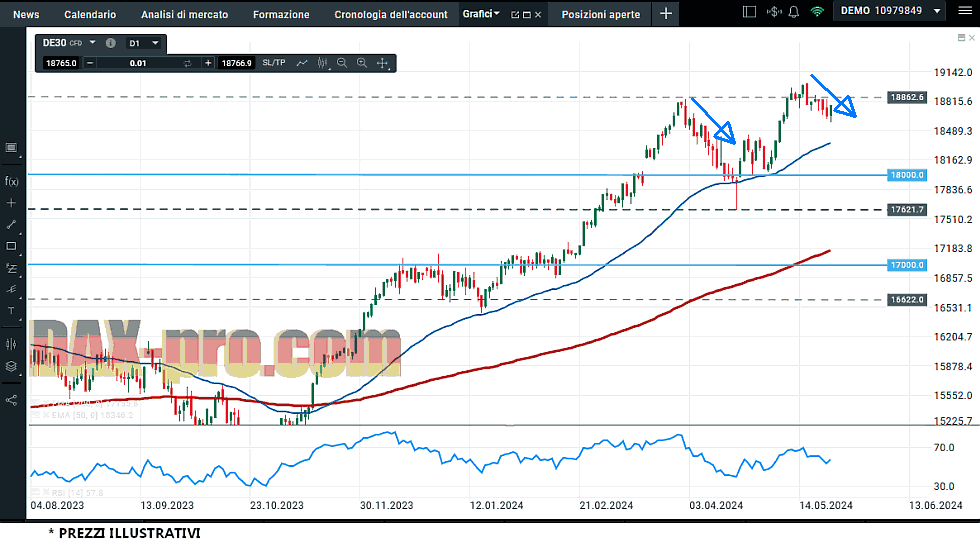Toggle SL/TP settings
This screenshot has height=542, width=980.
click(x=274, y=63)
